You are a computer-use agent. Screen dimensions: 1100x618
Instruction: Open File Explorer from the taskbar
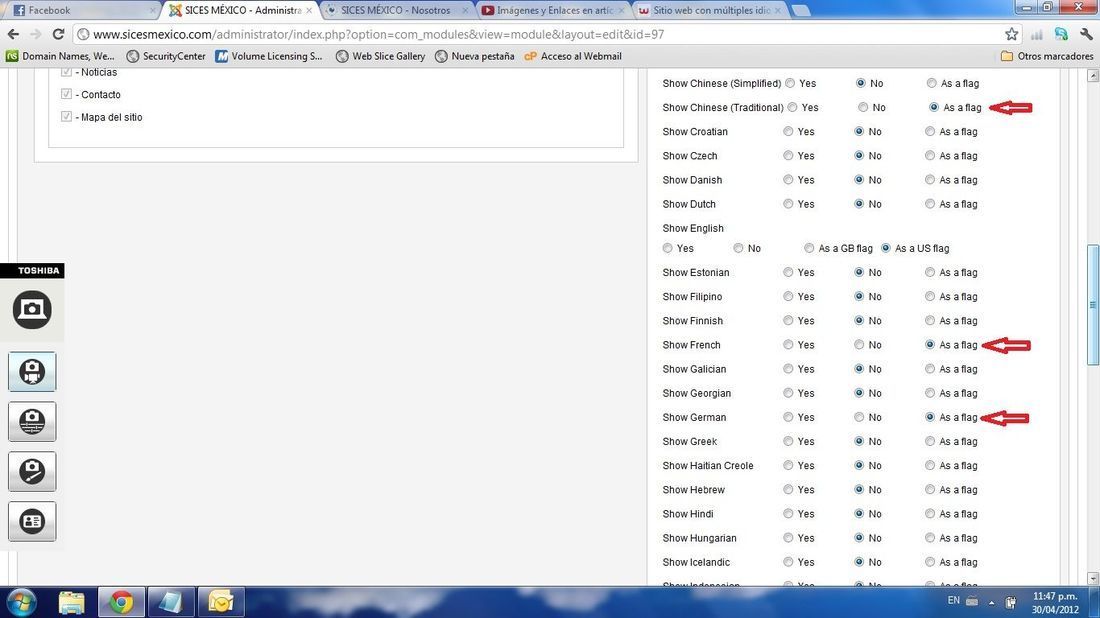pos(71,602)
